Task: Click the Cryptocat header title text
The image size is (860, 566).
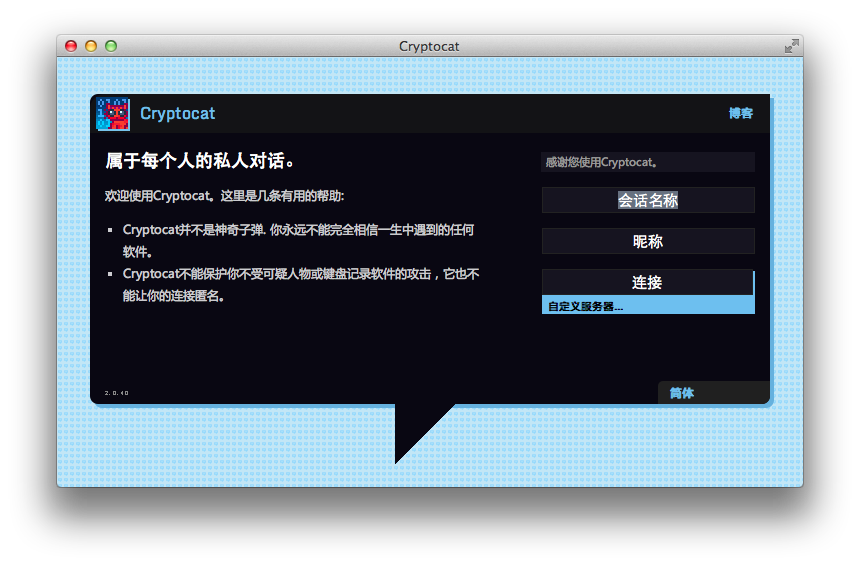Action: 178,114
